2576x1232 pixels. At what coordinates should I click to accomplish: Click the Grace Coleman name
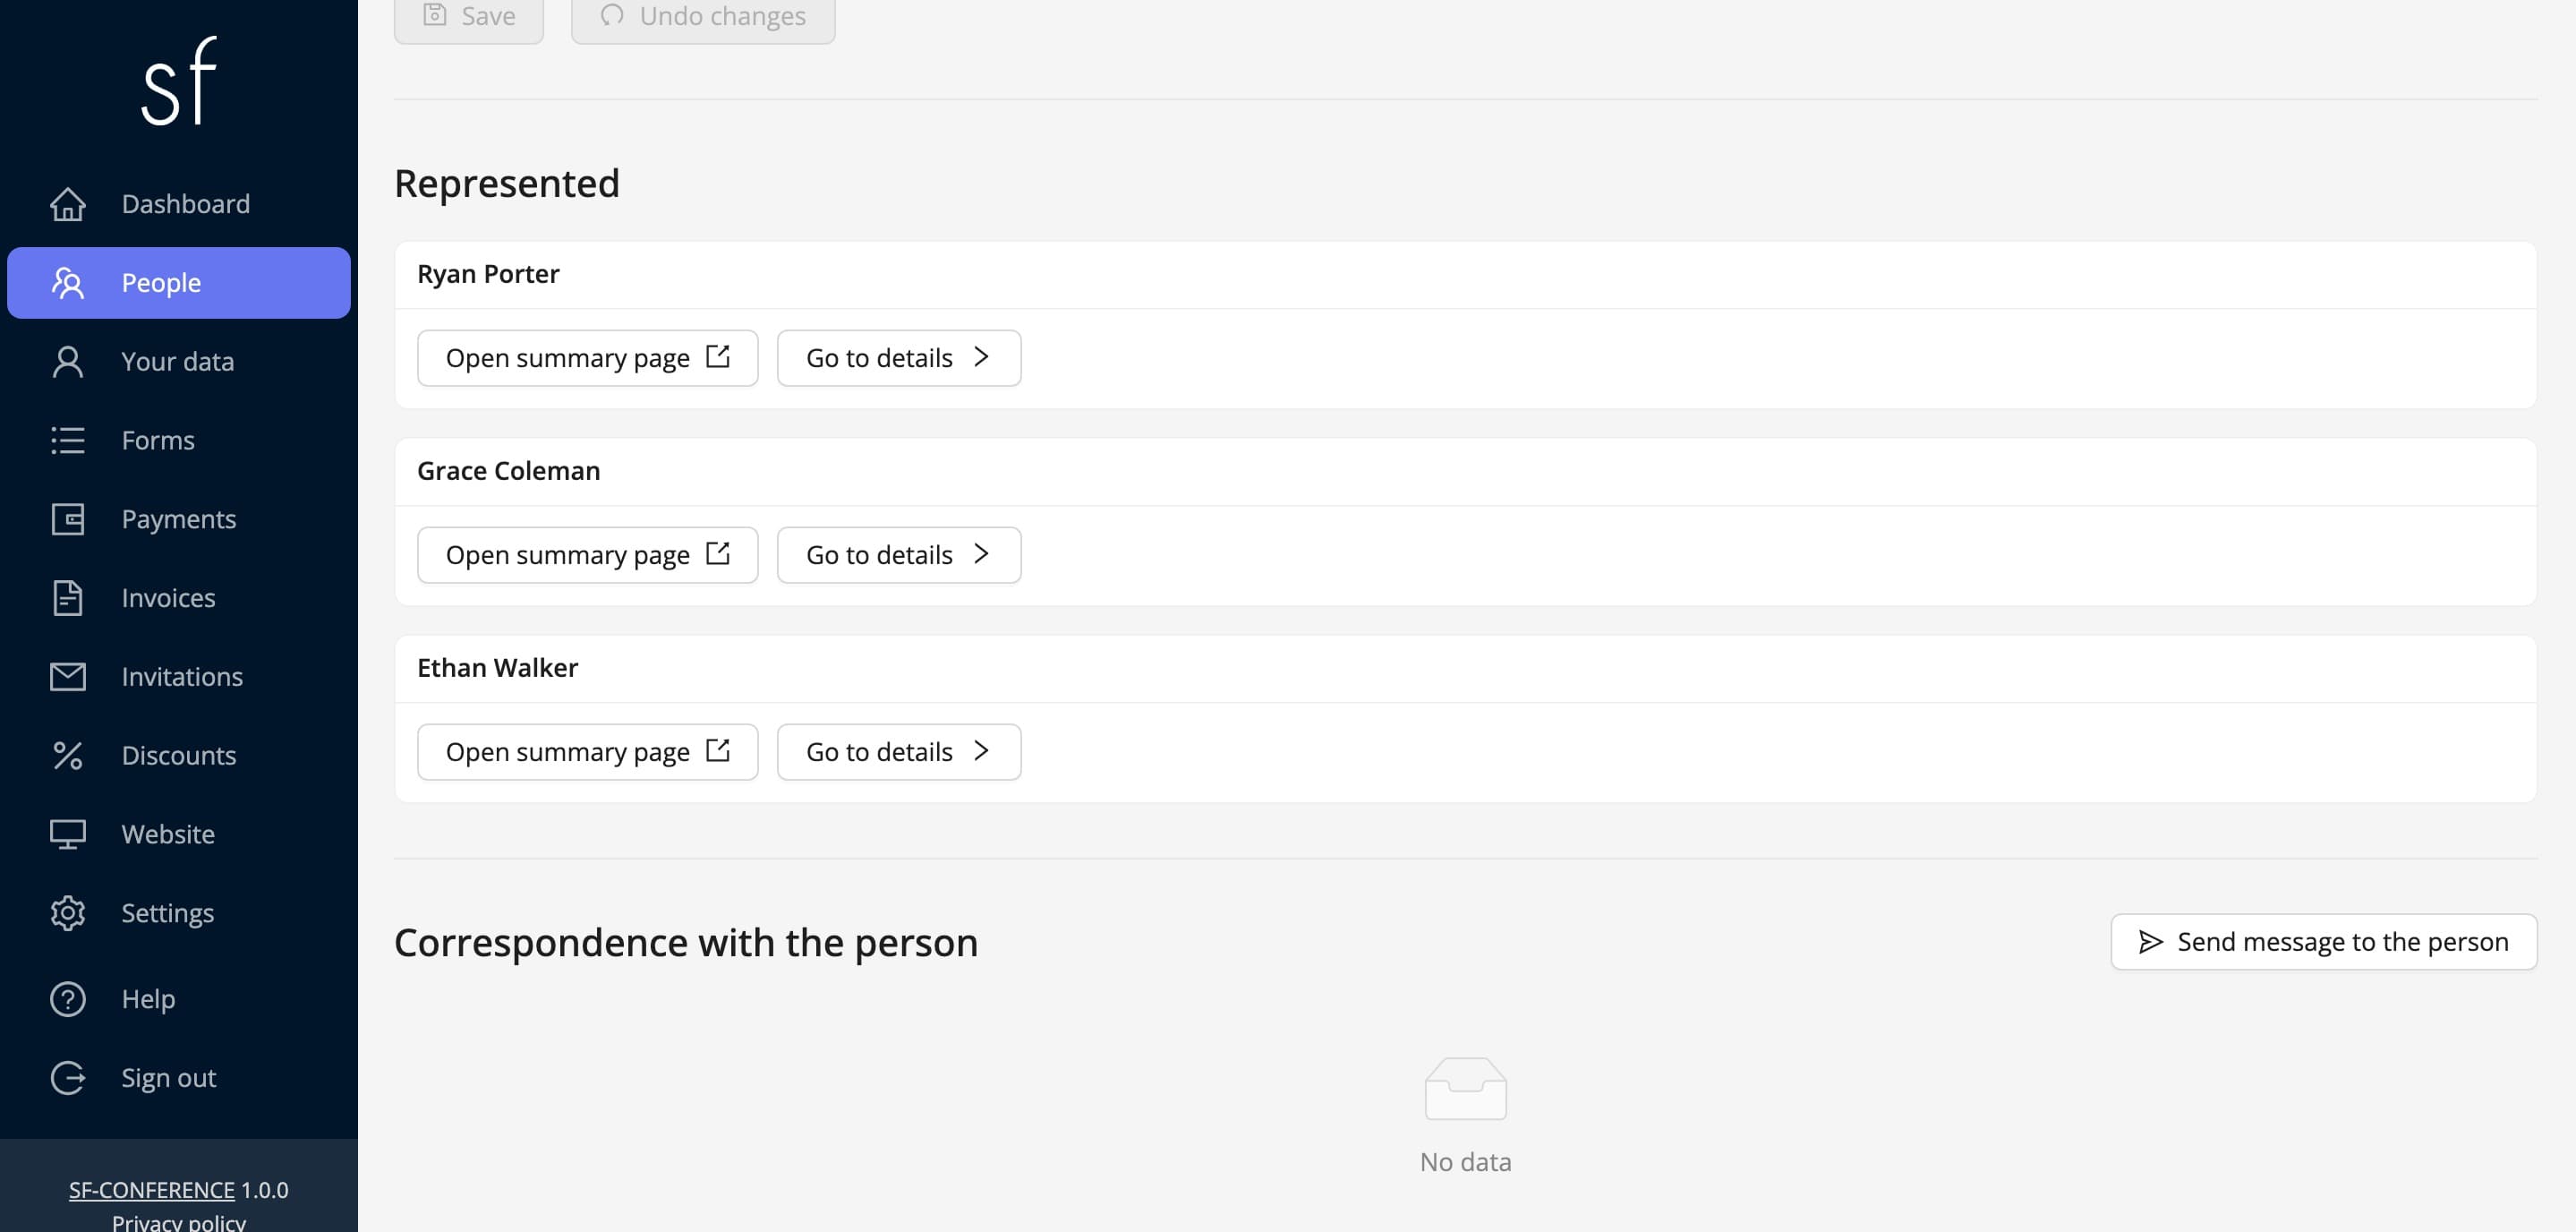(x=509, y=471)
